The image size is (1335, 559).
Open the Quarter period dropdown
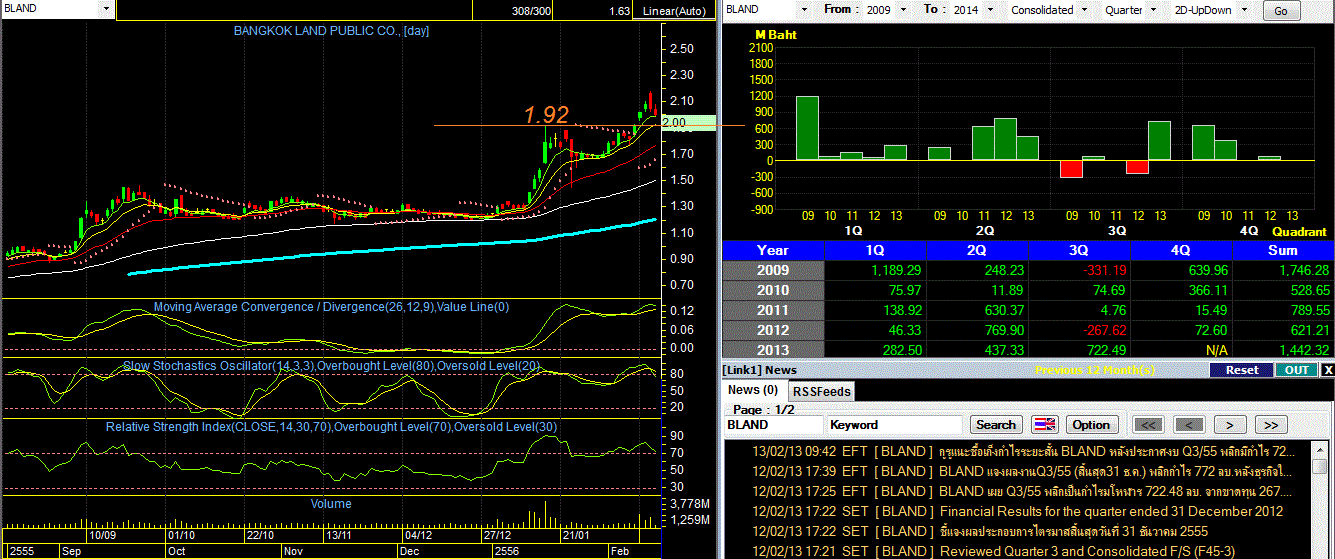coord(1154,9)
